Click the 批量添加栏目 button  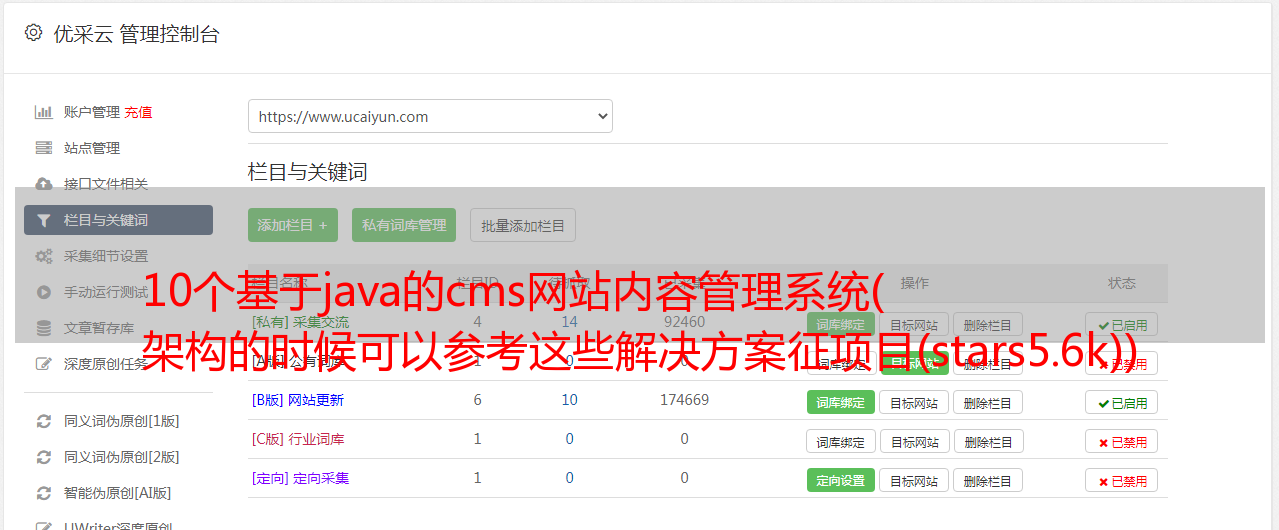click(x=523, y=225)
